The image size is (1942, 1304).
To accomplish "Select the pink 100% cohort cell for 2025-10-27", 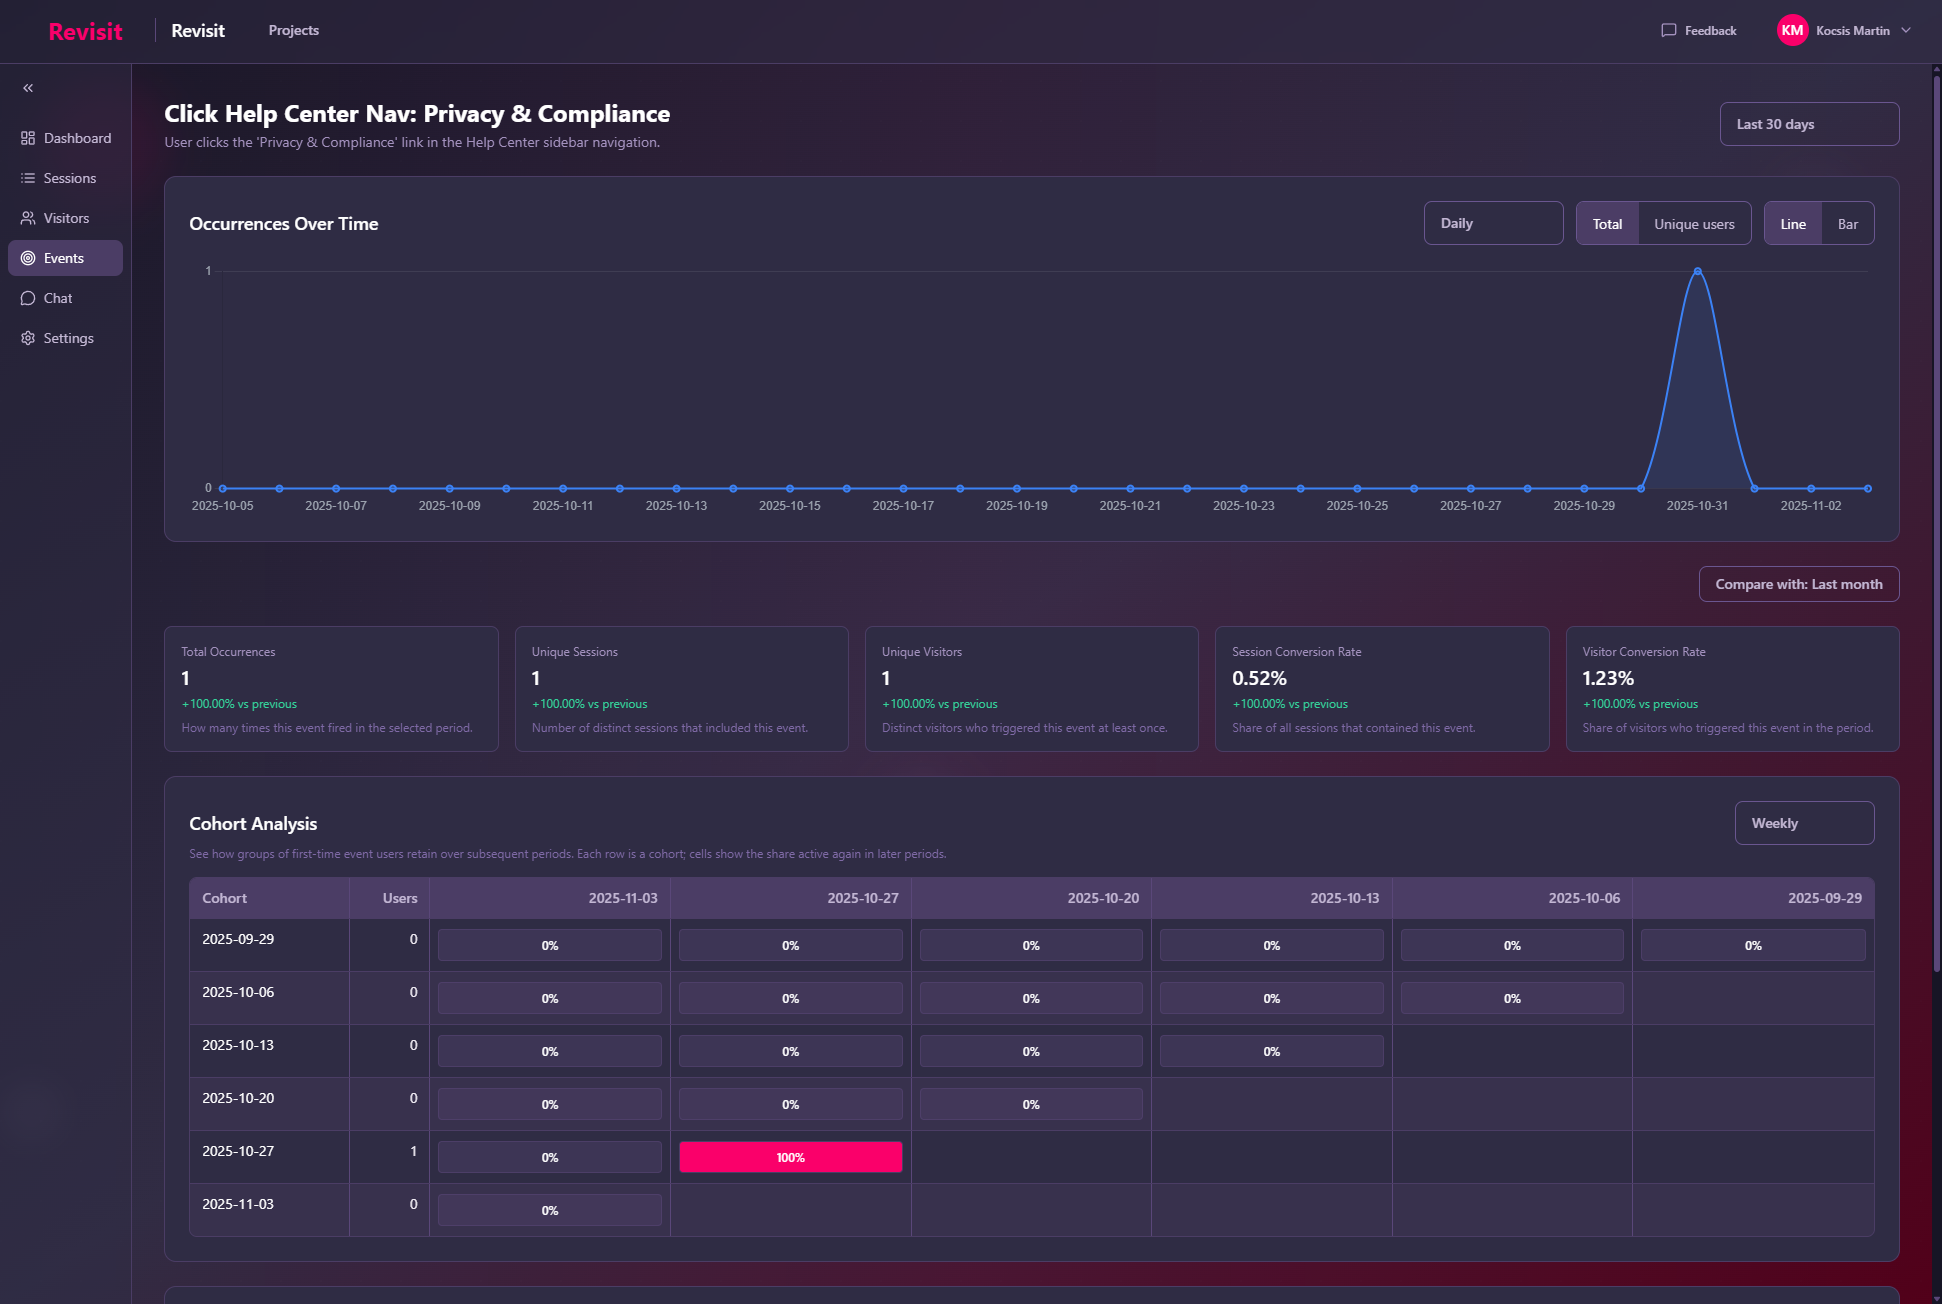I will click(x=790, y=1157).
